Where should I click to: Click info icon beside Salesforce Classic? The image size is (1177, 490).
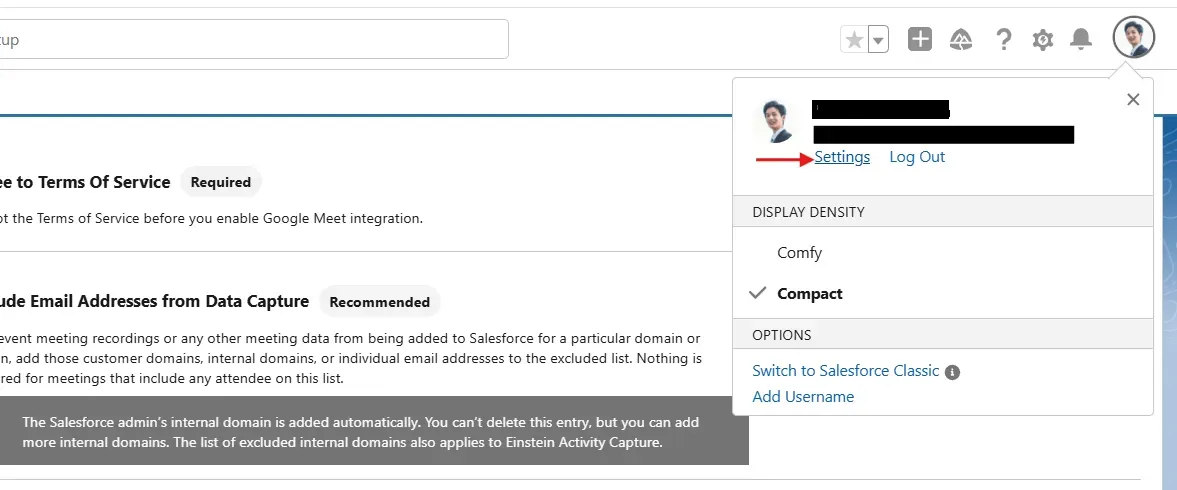[x=953, y=372]
